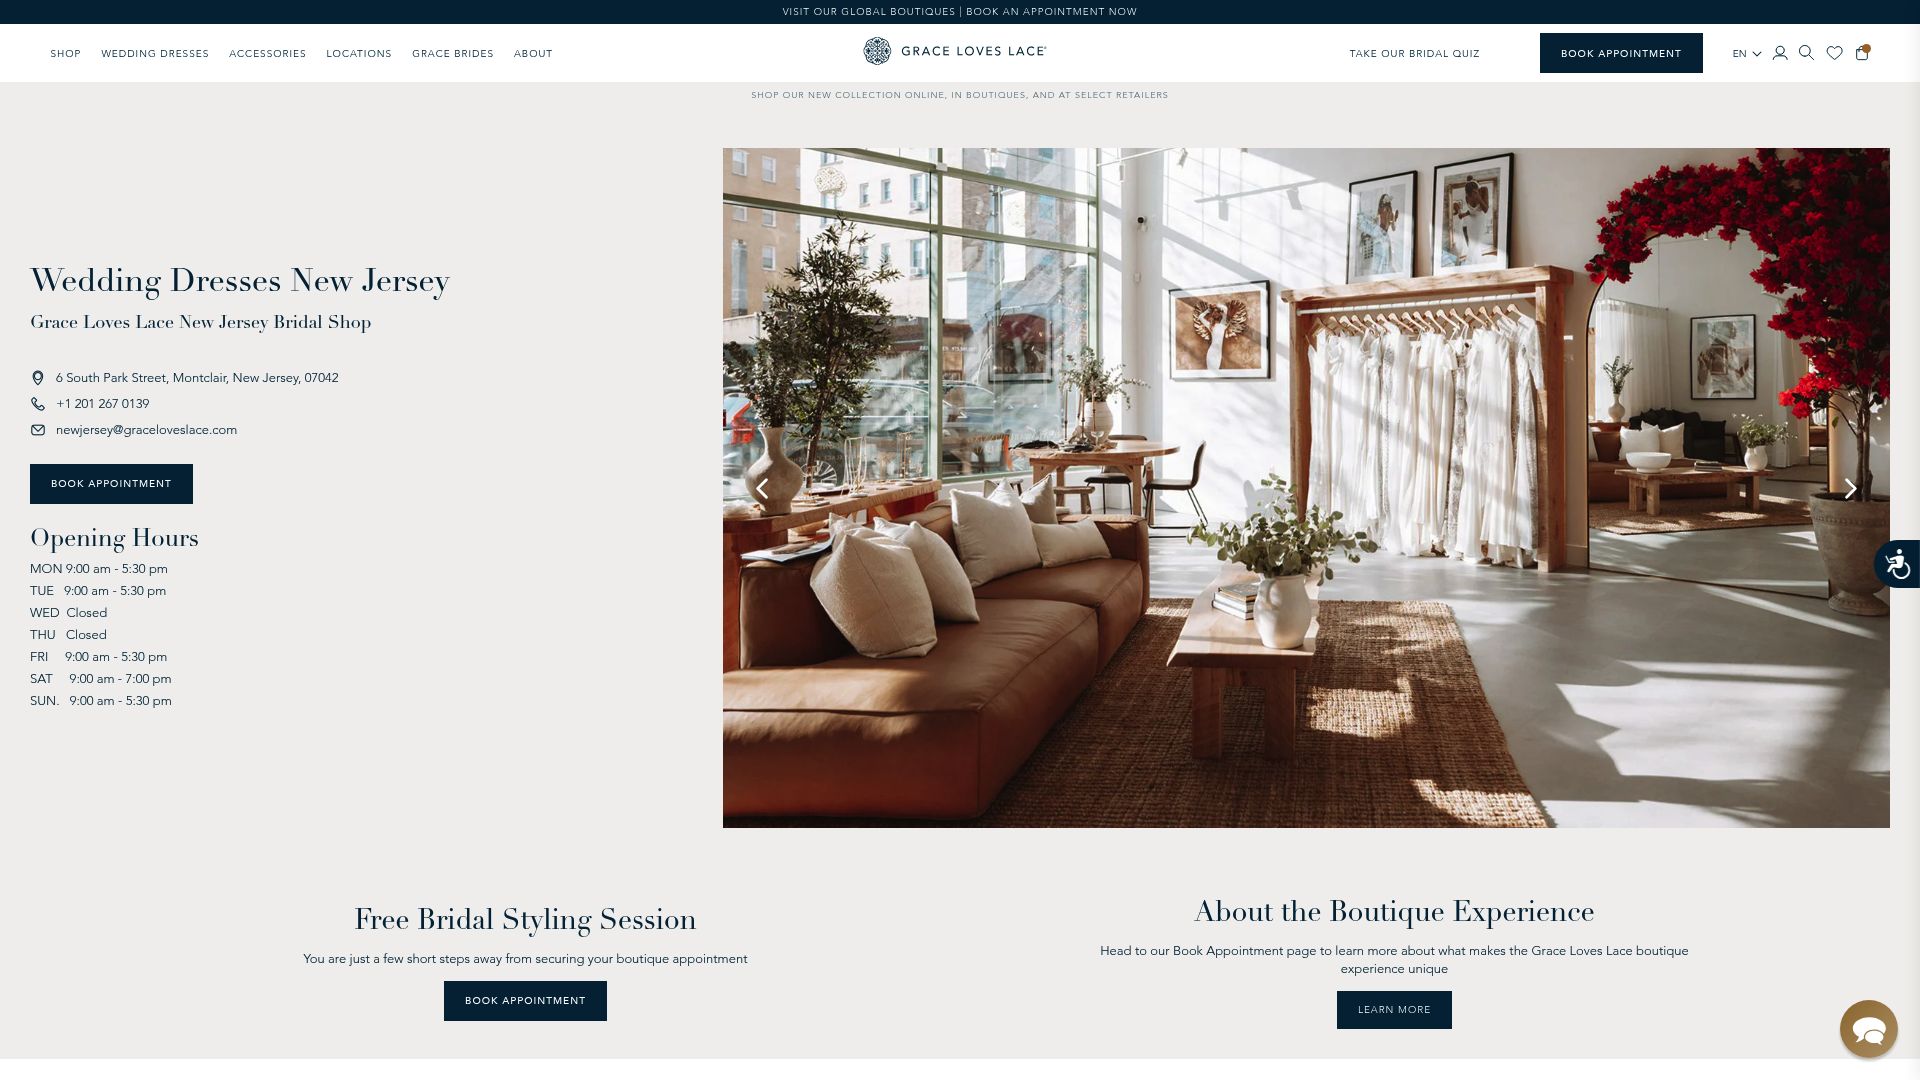Image resolution: width=1920 pixels, height=1080 pixels.
Task: Open the account profile icon
Action: (x=1780, y=53)
